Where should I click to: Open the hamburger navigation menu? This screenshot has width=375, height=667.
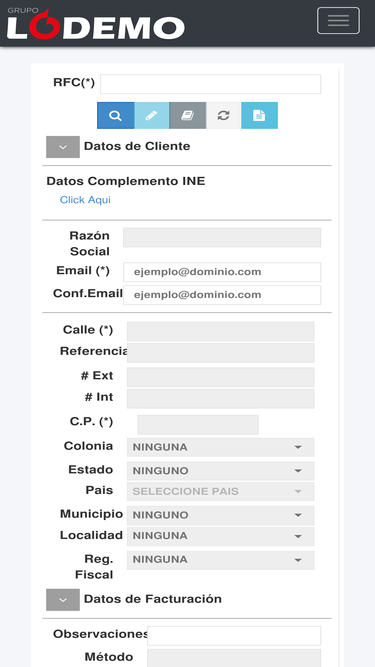tap(338, 20)
